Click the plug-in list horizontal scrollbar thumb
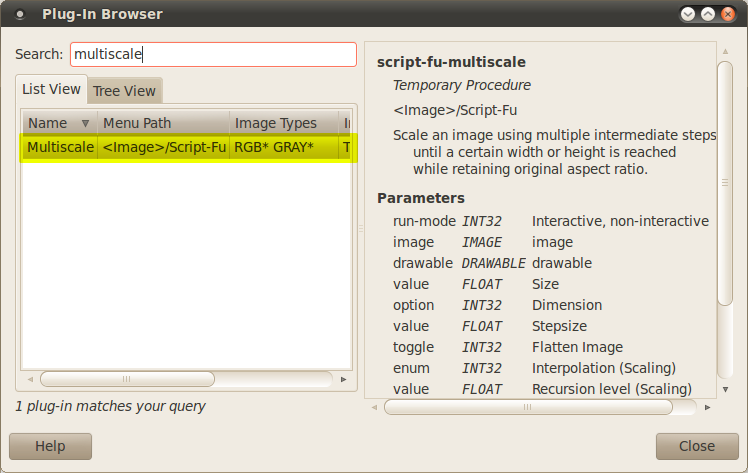The width and height of the screenshot is (748, 473). coord(127,380)
